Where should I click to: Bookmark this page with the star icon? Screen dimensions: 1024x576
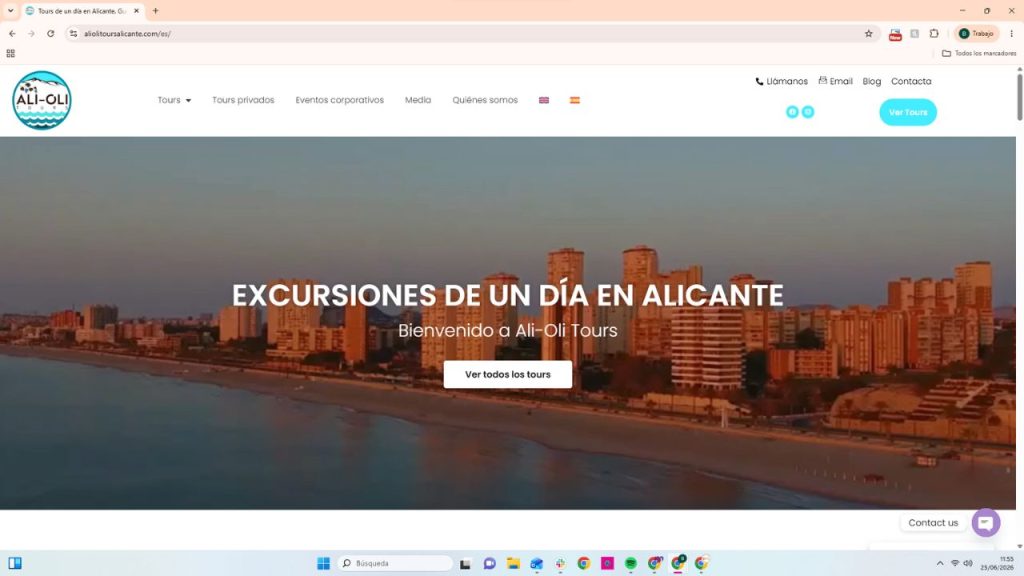pos(869,33)
